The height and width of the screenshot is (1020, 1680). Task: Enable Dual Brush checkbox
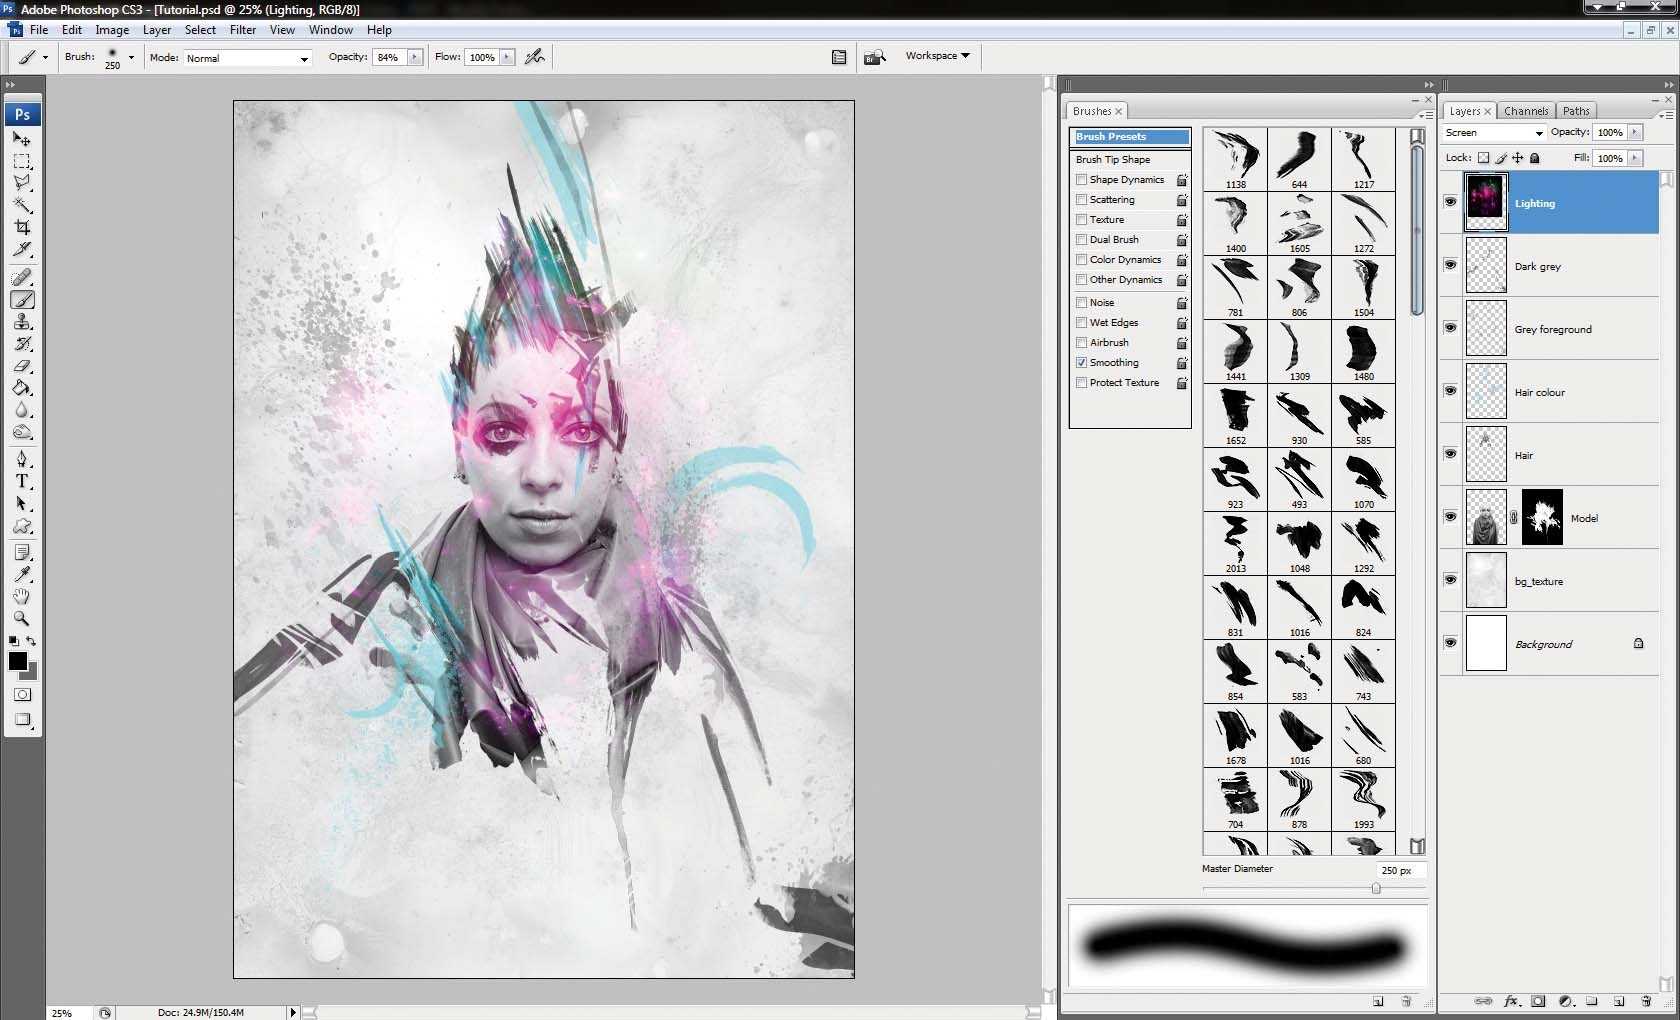pyautogui.click(x=1081, y=240)
